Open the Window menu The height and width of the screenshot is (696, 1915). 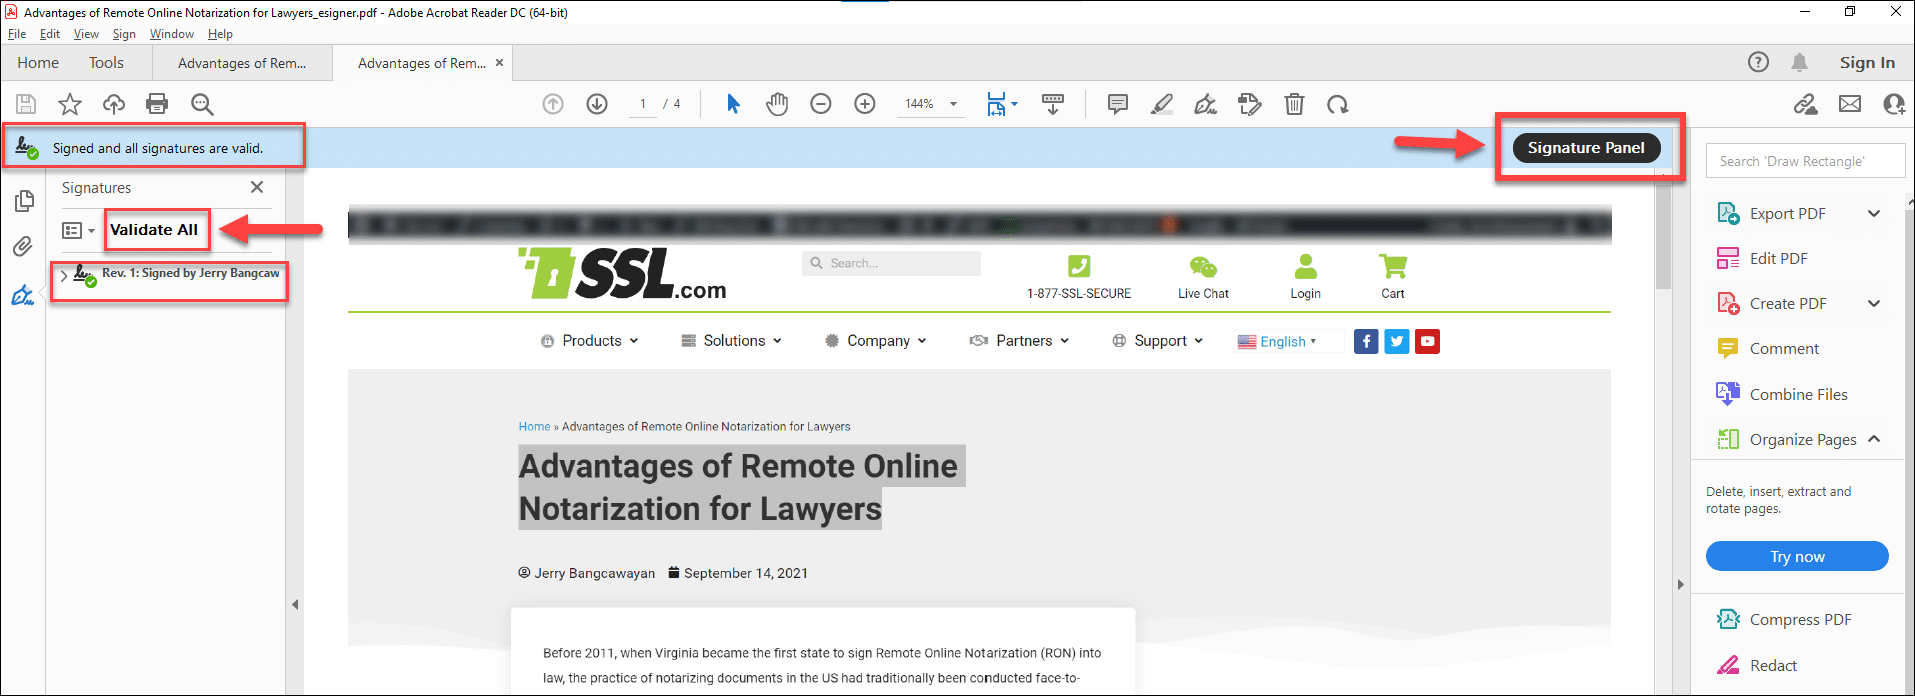click(x=171, y=34)
